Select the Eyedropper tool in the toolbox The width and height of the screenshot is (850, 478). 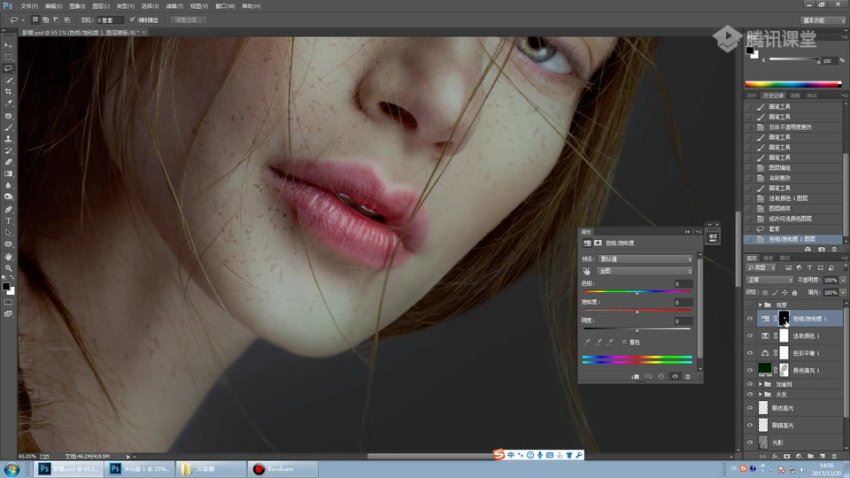pos(8,103)
